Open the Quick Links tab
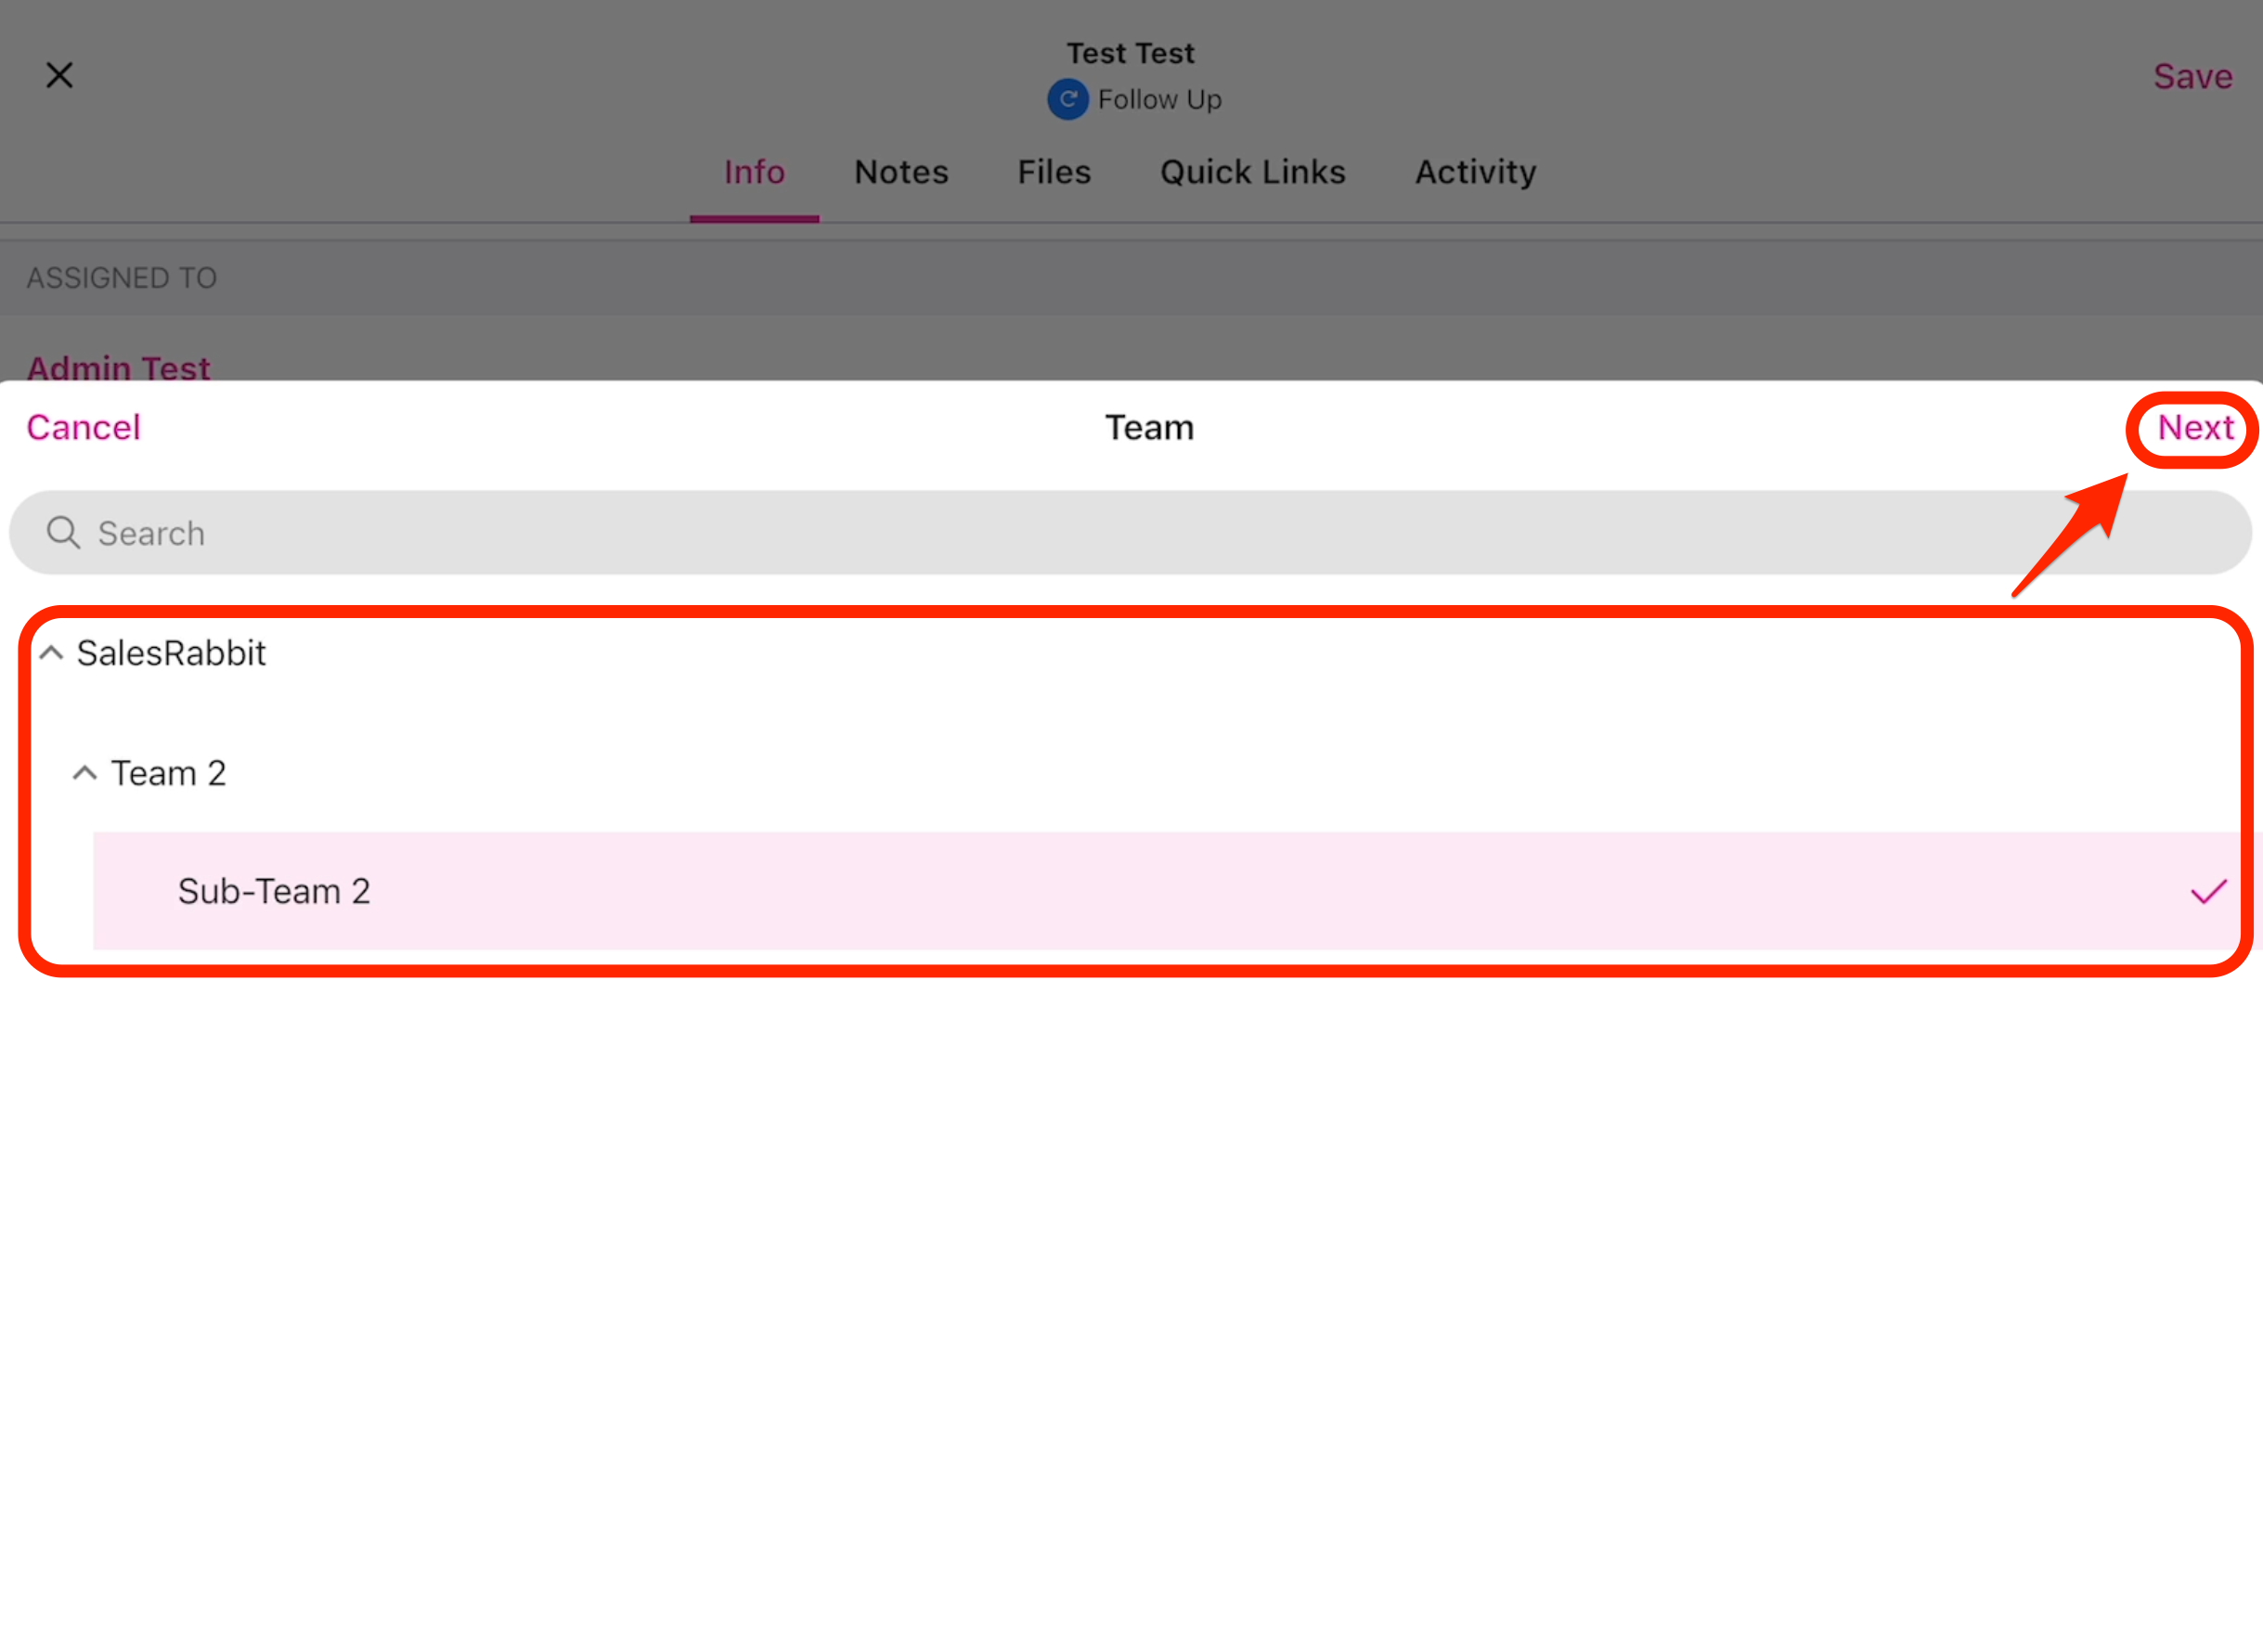The height and width of the screenshot is (1652, 2263). (x=1252, y=172)
